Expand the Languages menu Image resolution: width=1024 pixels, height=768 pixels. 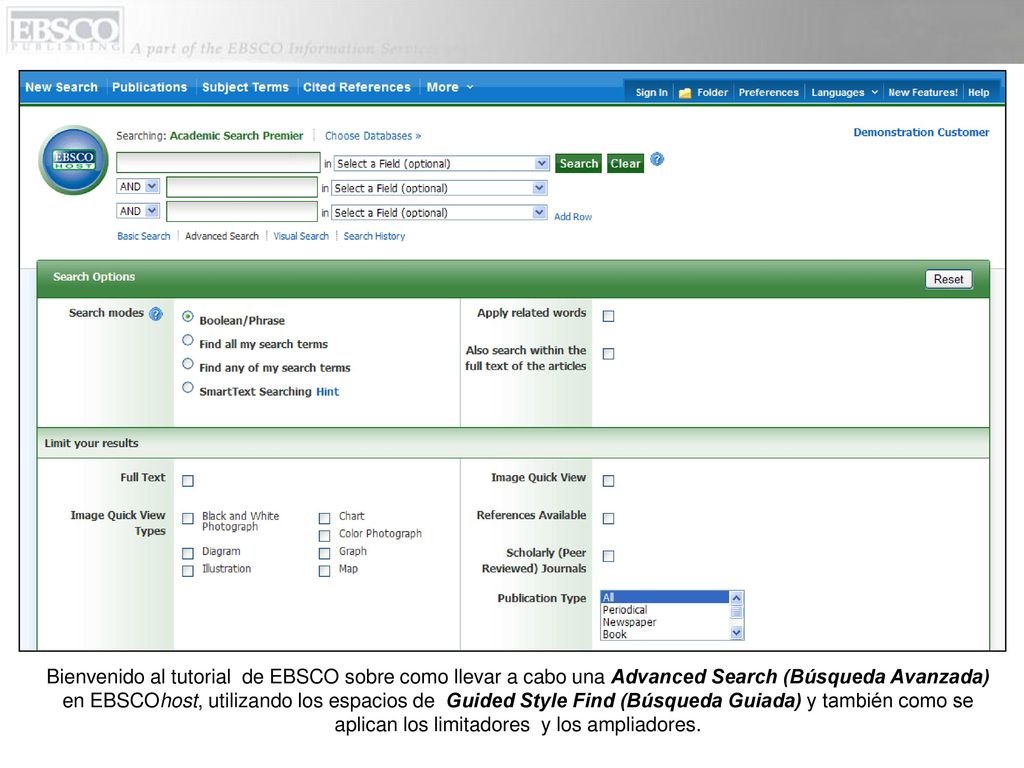(844, 93)
